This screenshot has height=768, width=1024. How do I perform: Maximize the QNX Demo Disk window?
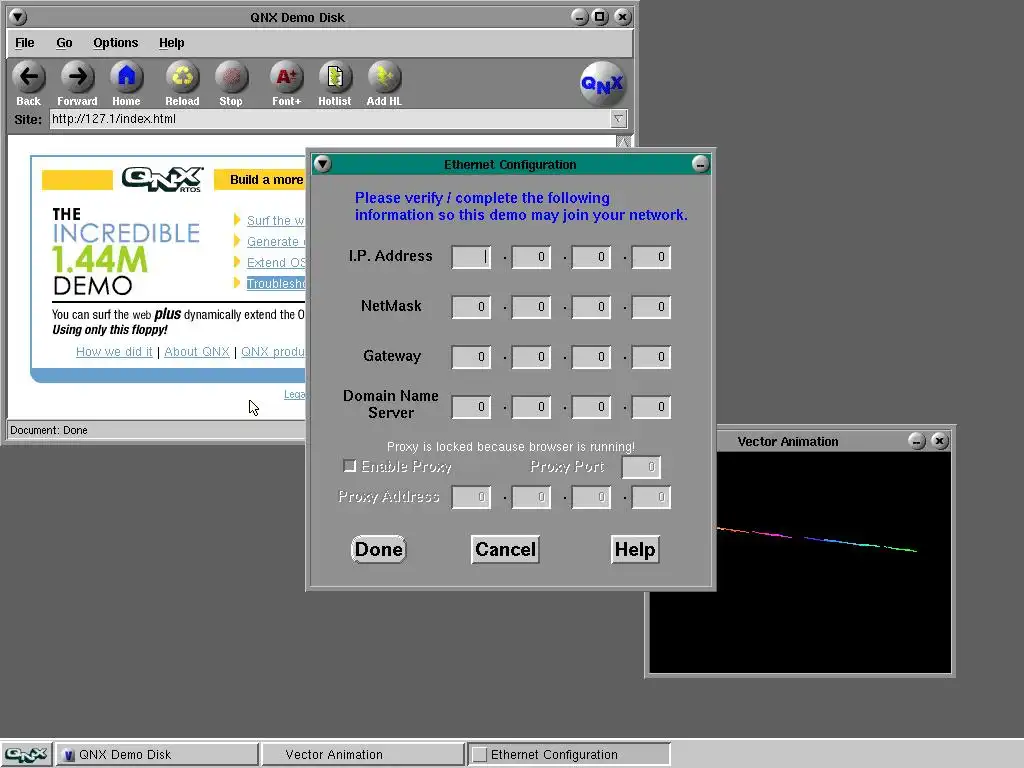point(600,17)
